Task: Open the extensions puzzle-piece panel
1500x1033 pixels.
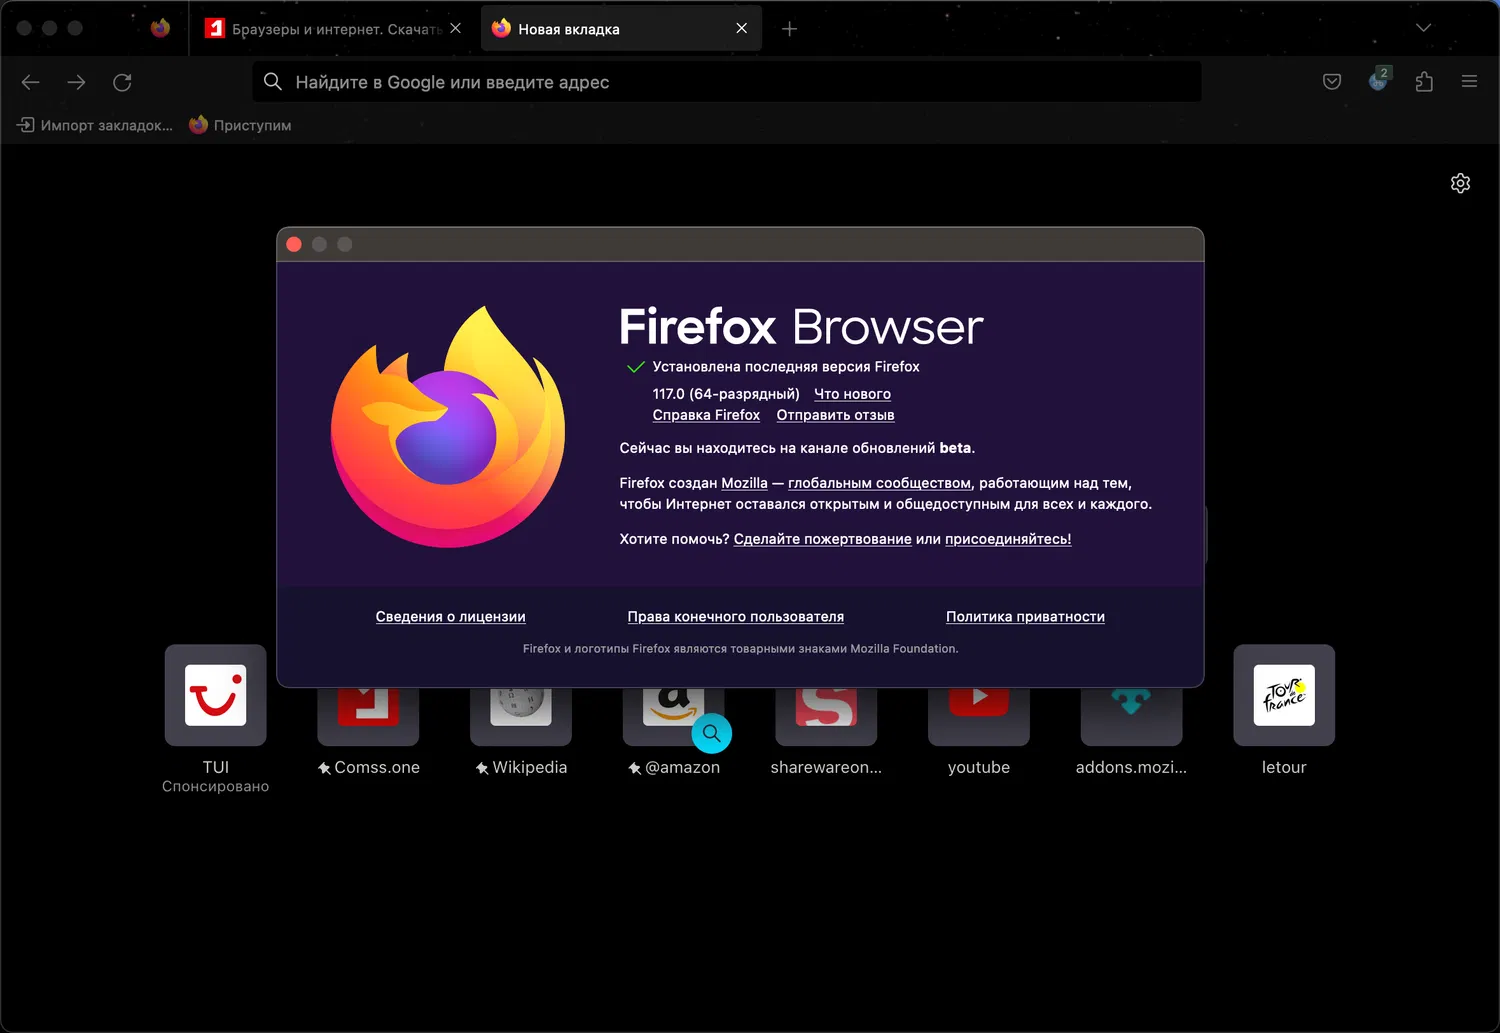Action: tap(1424, 82)
